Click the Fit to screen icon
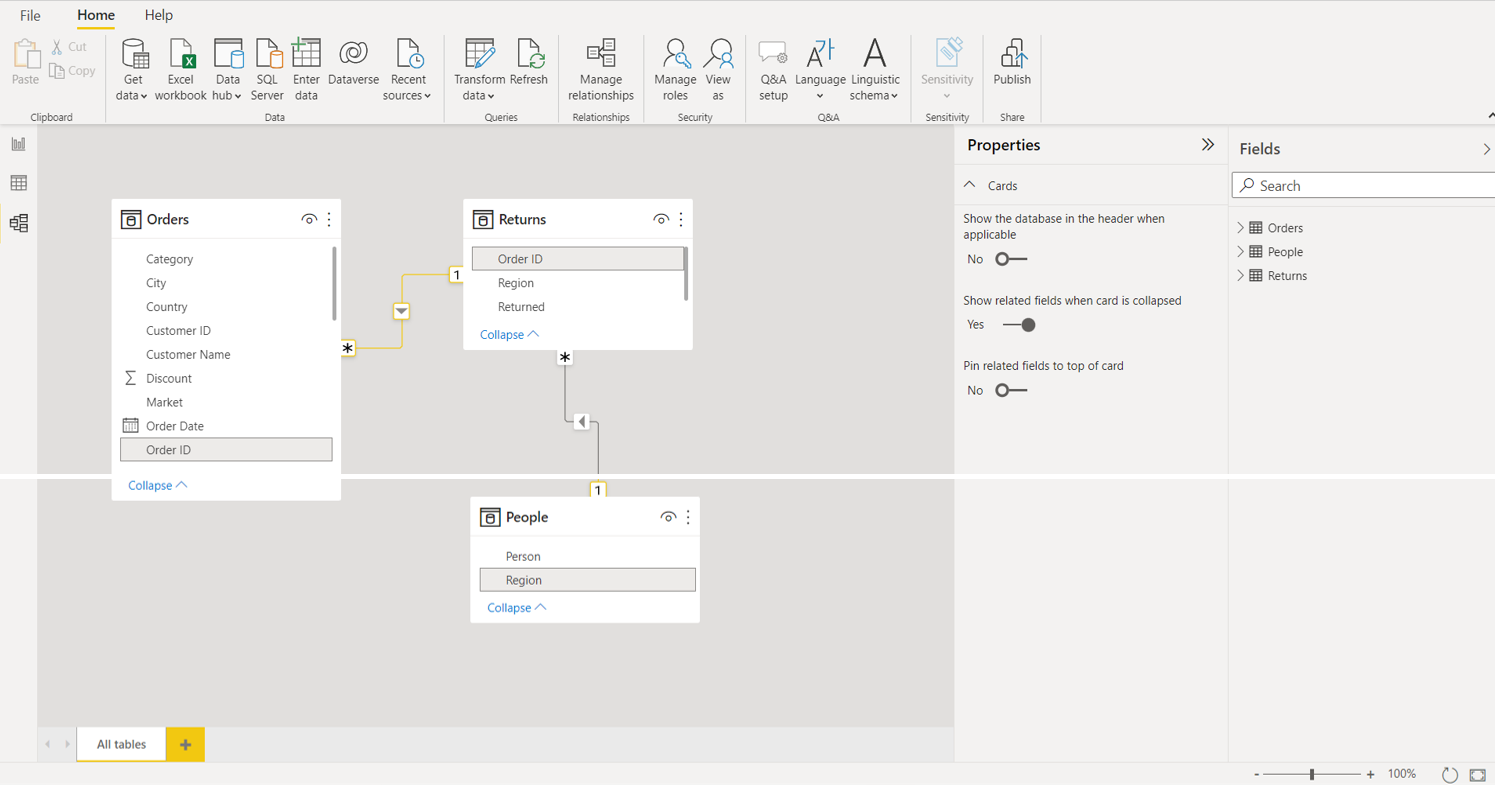 tap(1477, 775)
